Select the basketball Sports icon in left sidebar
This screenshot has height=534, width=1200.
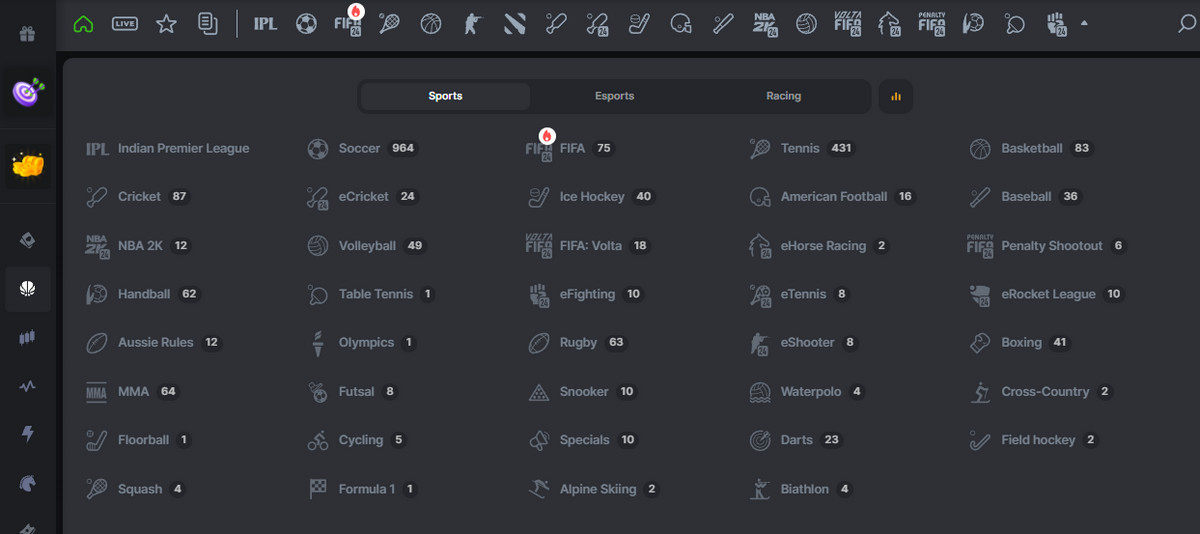pos(28,289)
